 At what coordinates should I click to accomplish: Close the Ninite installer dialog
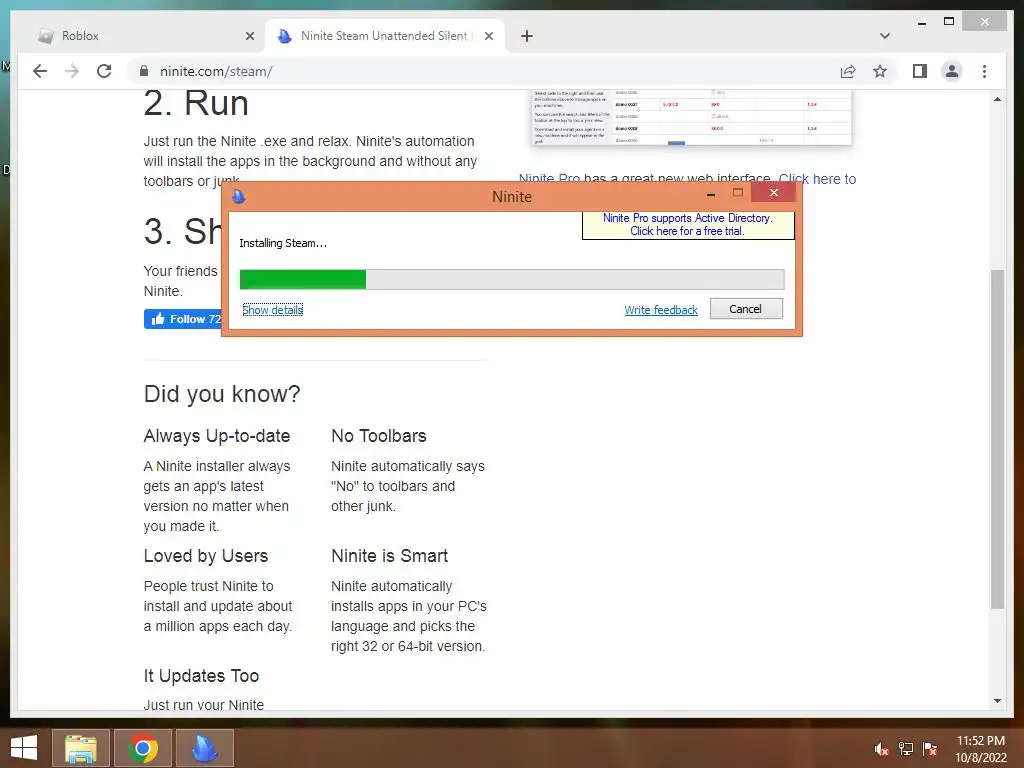point(773,193)
